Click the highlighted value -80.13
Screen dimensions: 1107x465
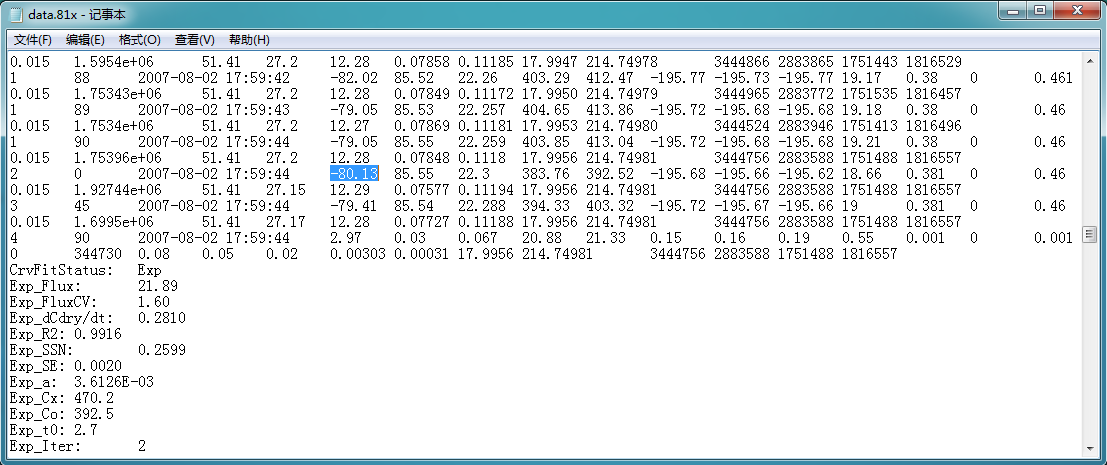coord(354,174)
